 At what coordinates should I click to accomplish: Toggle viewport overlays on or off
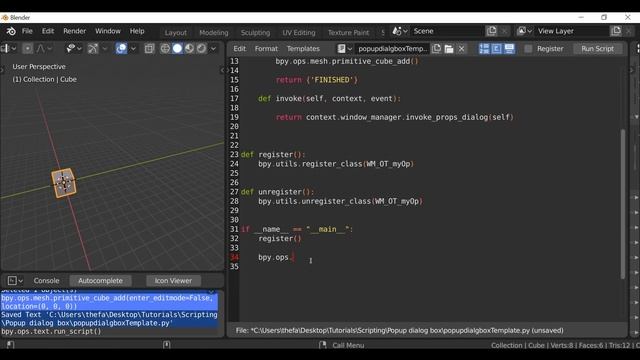pyautogui.click(x=121, y=49)
